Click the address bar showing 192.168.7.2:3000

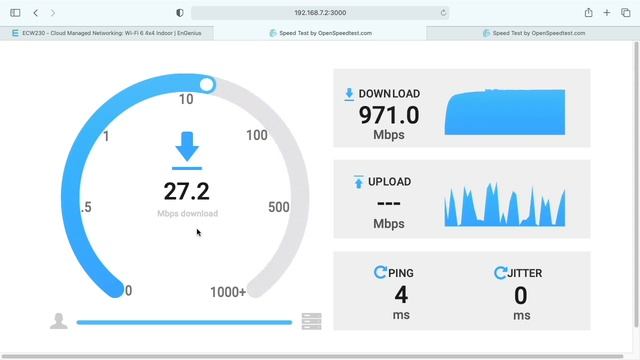pyautogui.click(x=320, y=13)
